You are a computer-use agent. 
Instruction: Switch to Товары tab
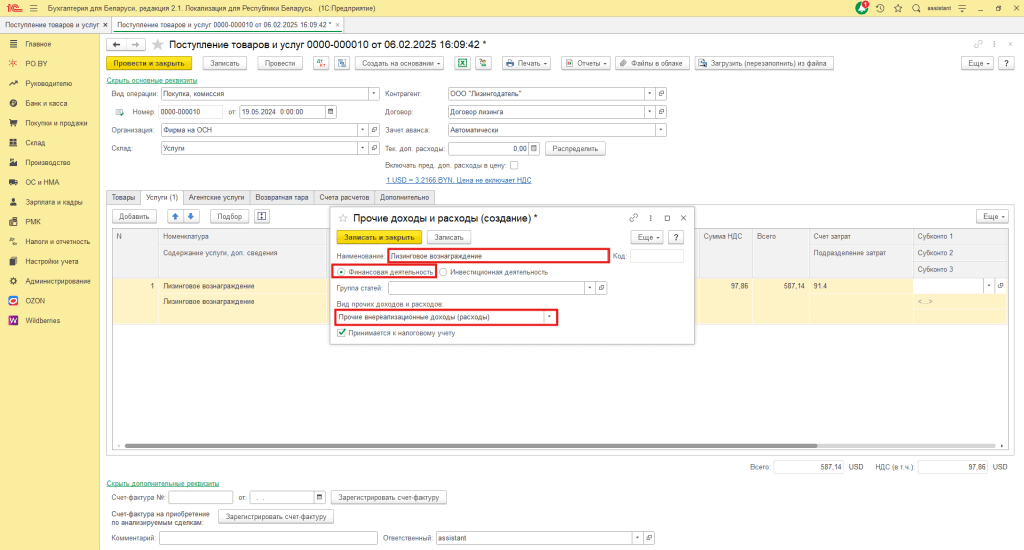point(123,197)
